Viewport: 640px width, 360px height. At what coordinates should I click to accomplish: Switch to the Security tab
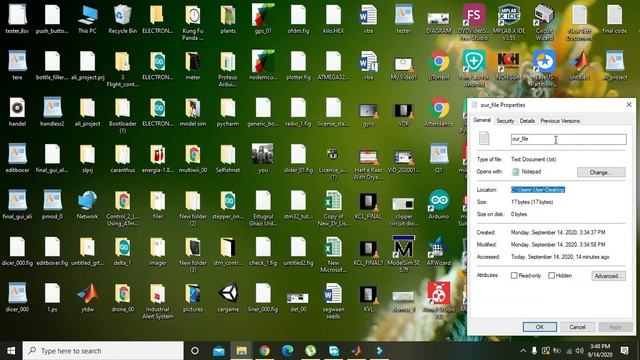pyautogui.click(x=505, y=121)
